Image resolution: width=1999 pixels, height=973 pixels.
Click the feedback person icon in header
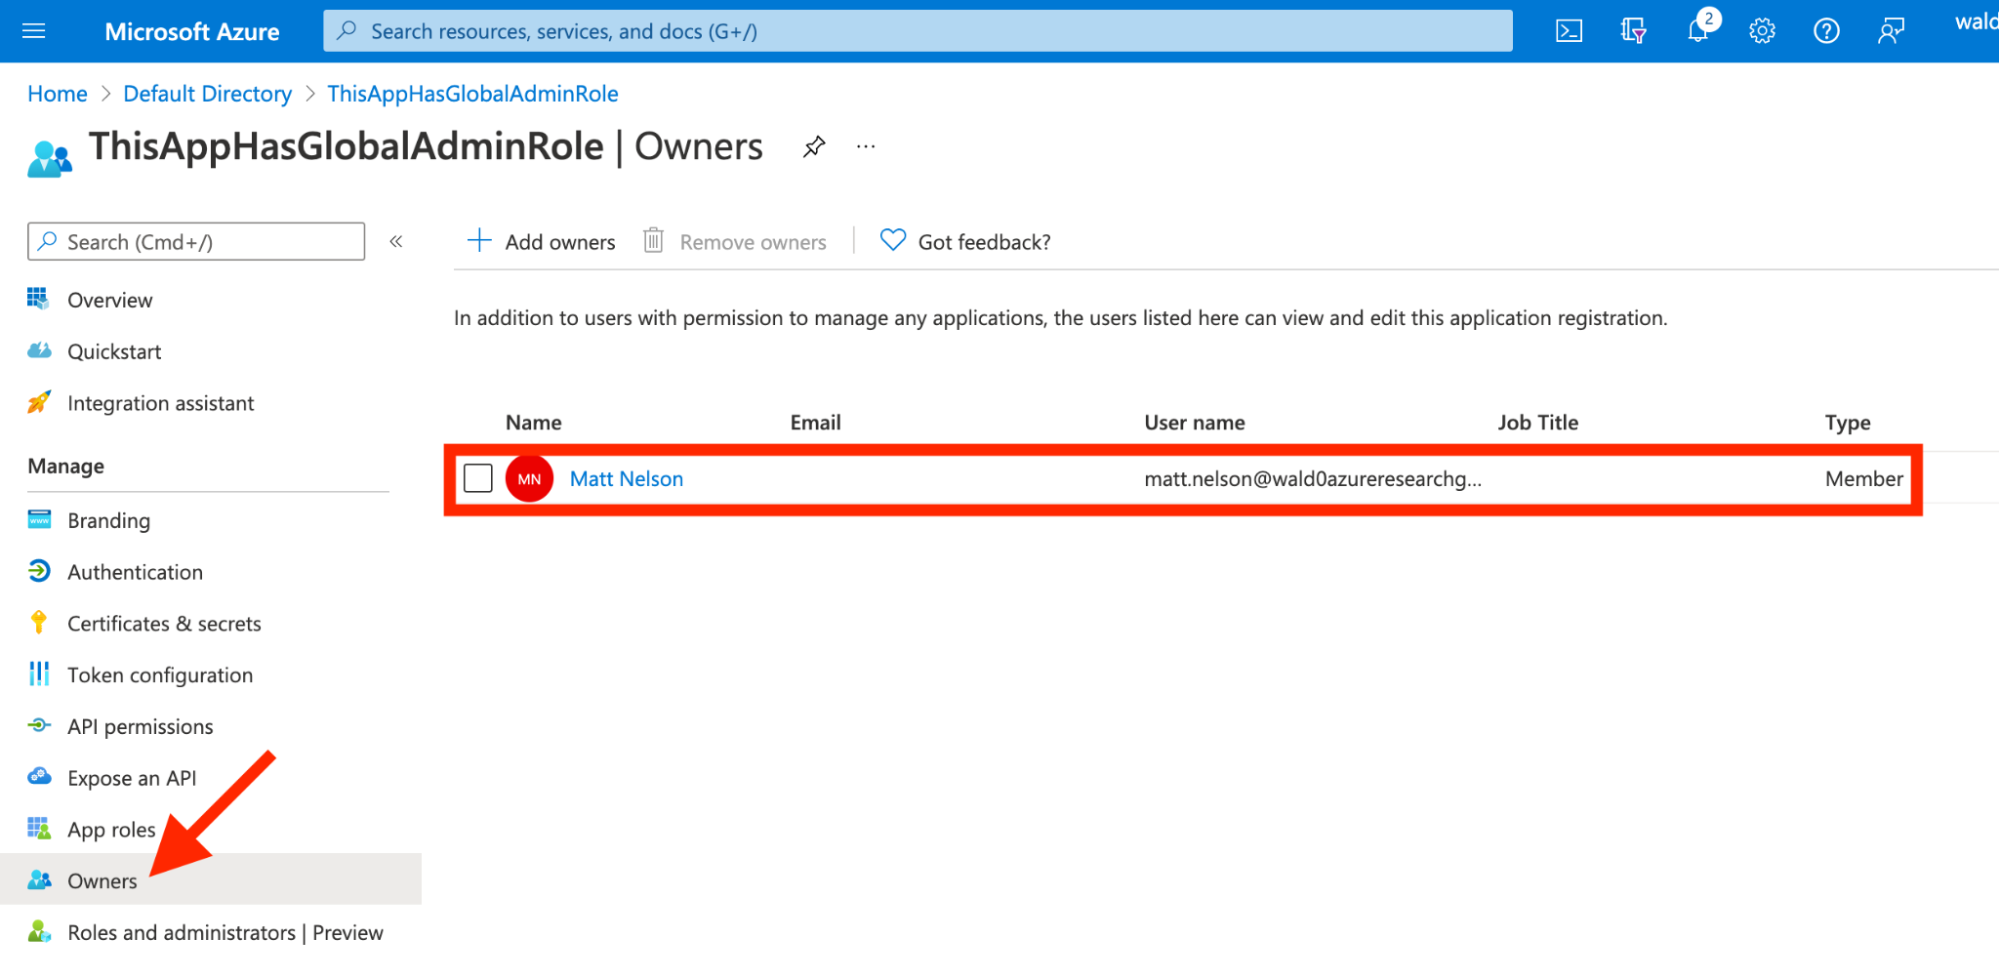1889,31
